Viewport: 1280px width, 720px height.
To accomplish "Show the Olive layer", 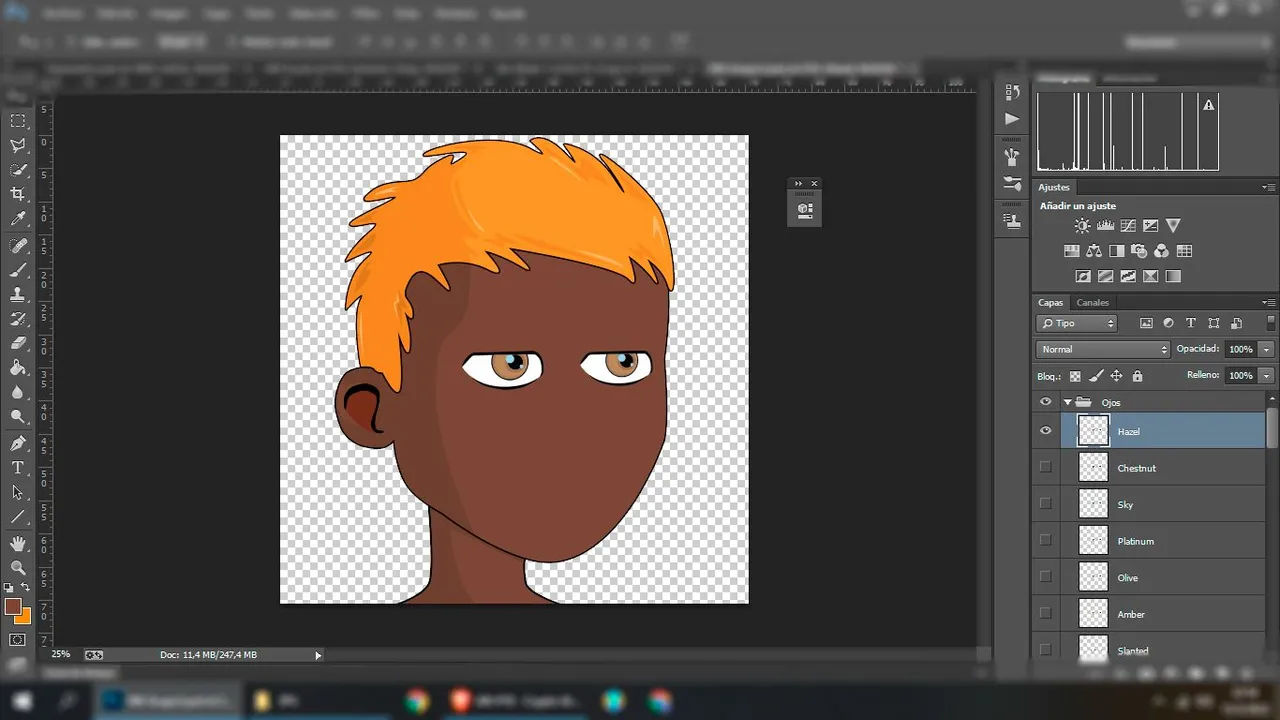I will [x=1046, y=577].
